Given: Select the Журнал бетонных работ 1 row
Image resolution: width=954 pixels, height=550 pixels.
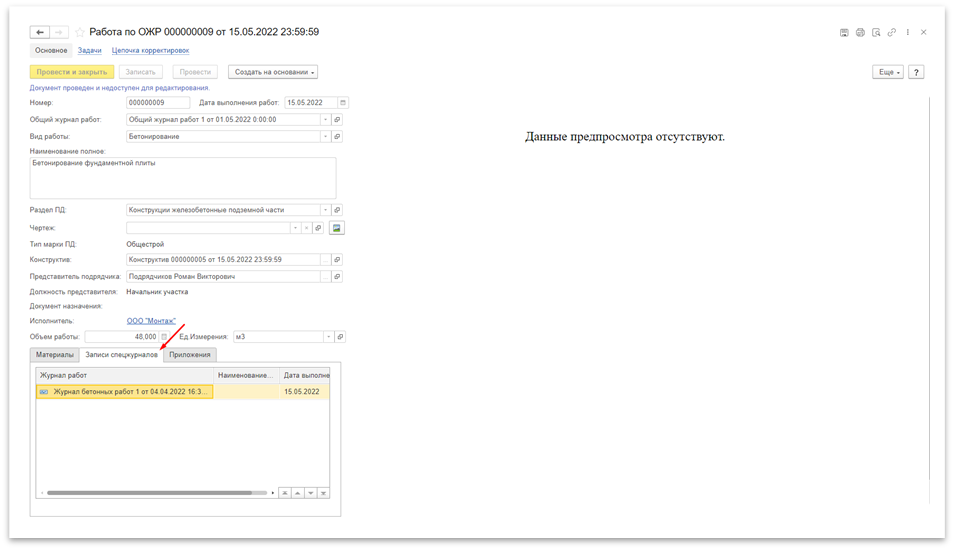Looking at the screenshot, I should point(124,392).
